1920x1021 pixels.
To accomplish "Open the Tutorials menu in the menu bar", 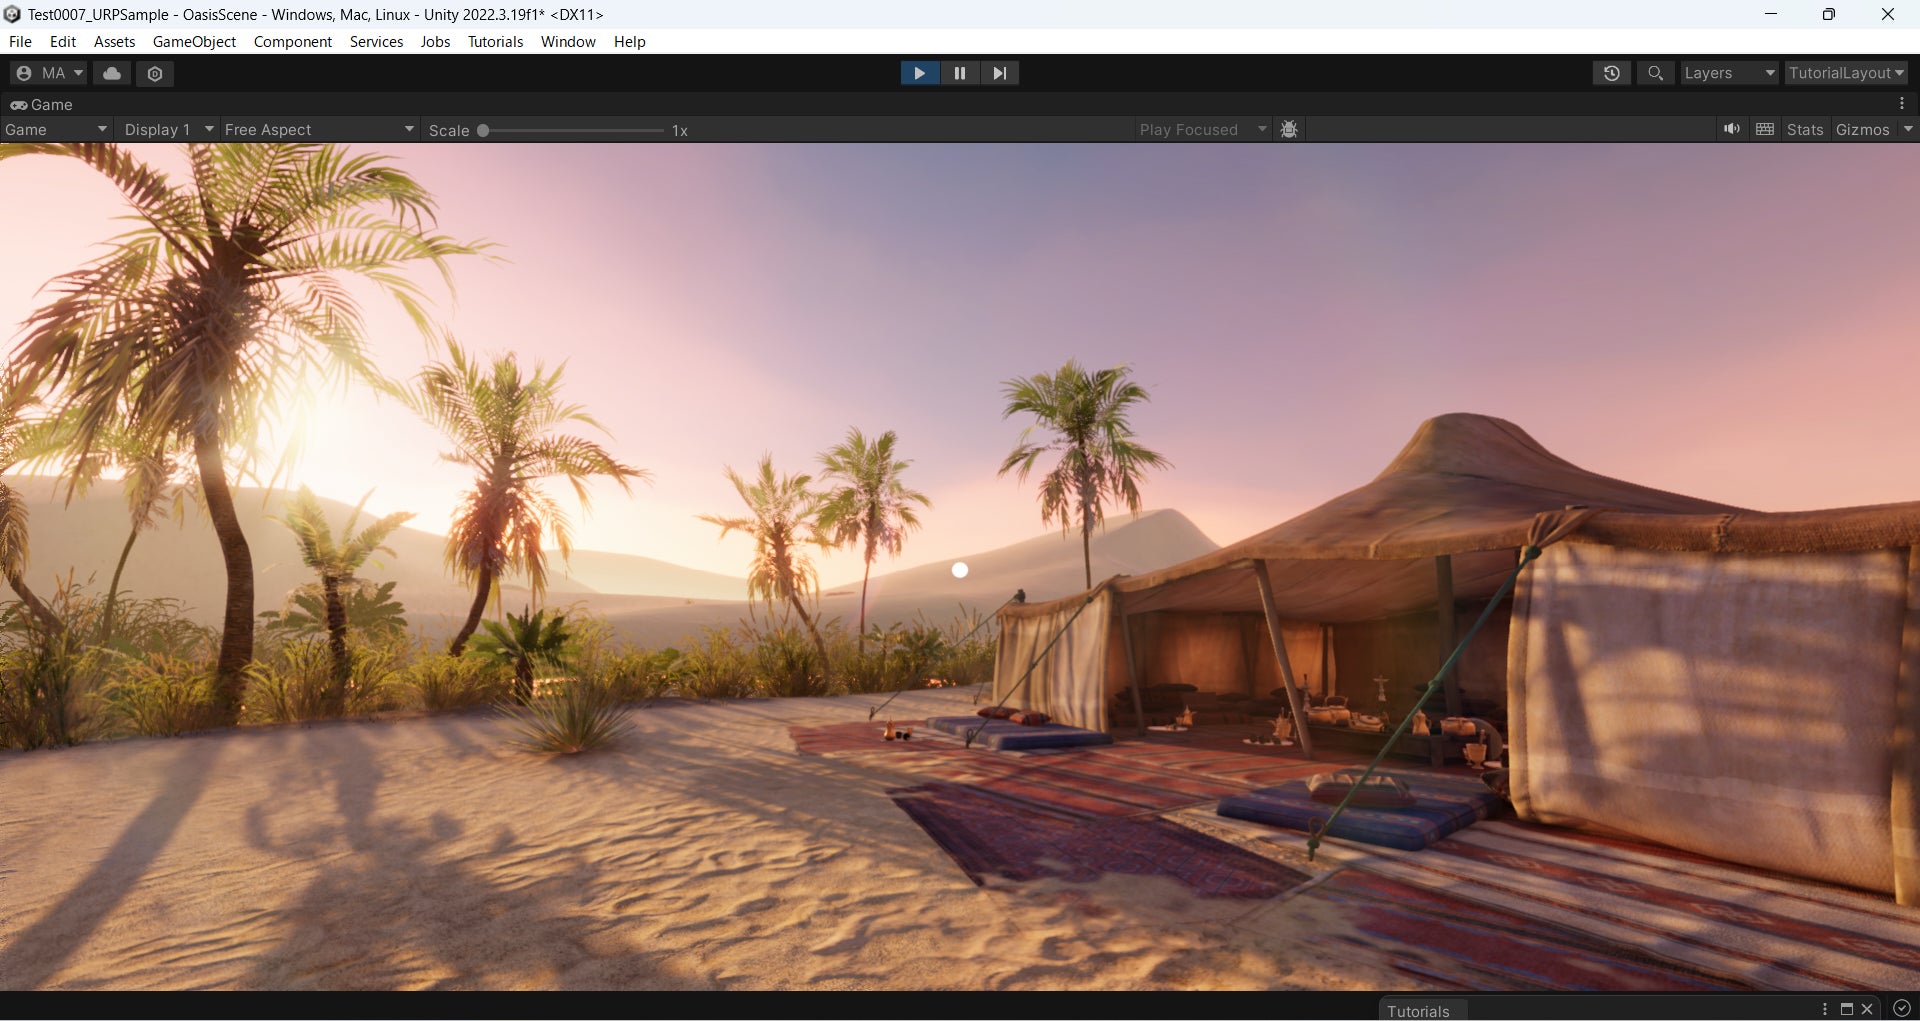I will (496, 42).
